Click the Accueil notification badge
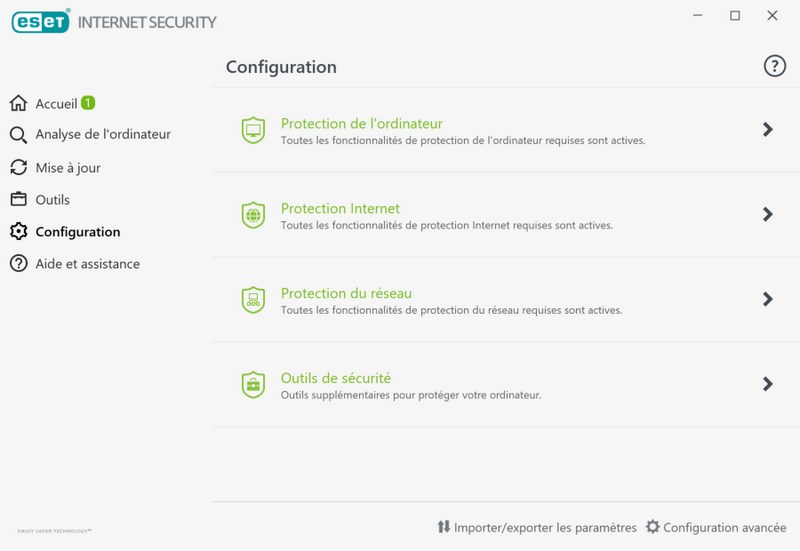Image resolution: width=800 pixels, height=551 pixels. click(x=89, y=102)
